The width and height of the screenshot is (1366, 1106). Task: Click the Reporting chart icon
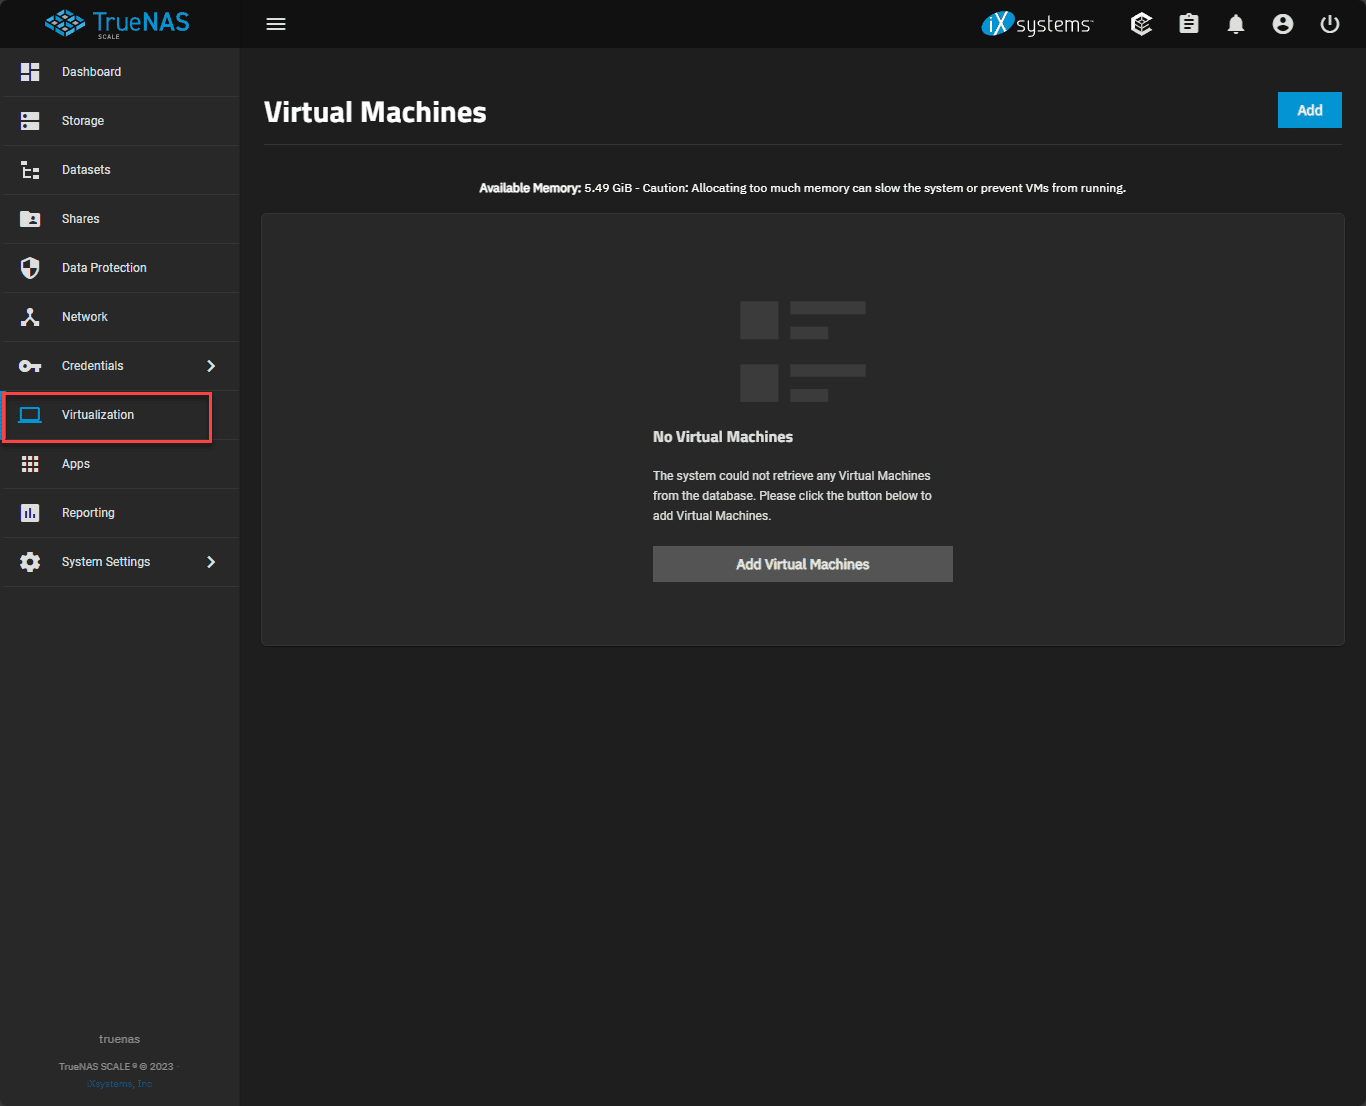29,512
